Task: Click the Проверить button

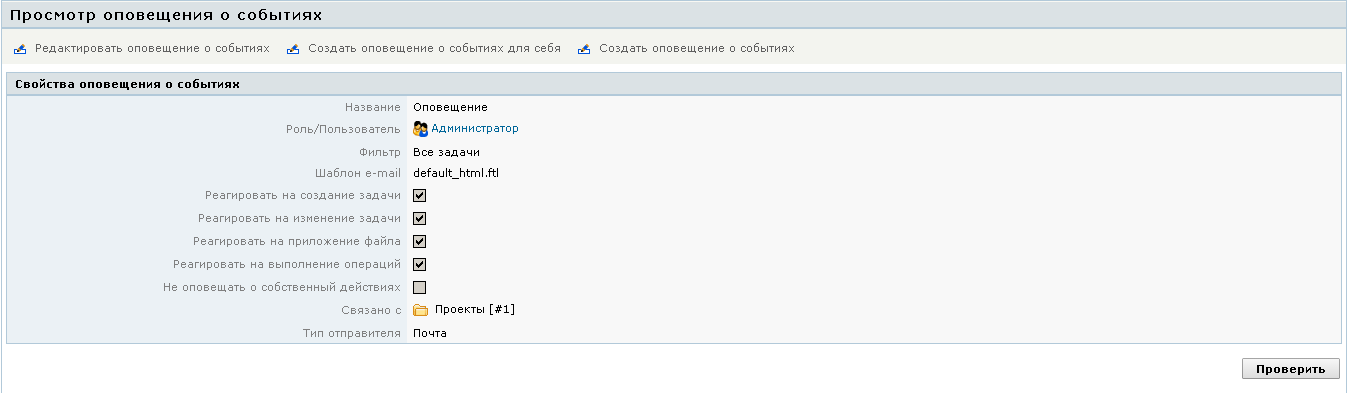Action: (x=1290, y=369)
